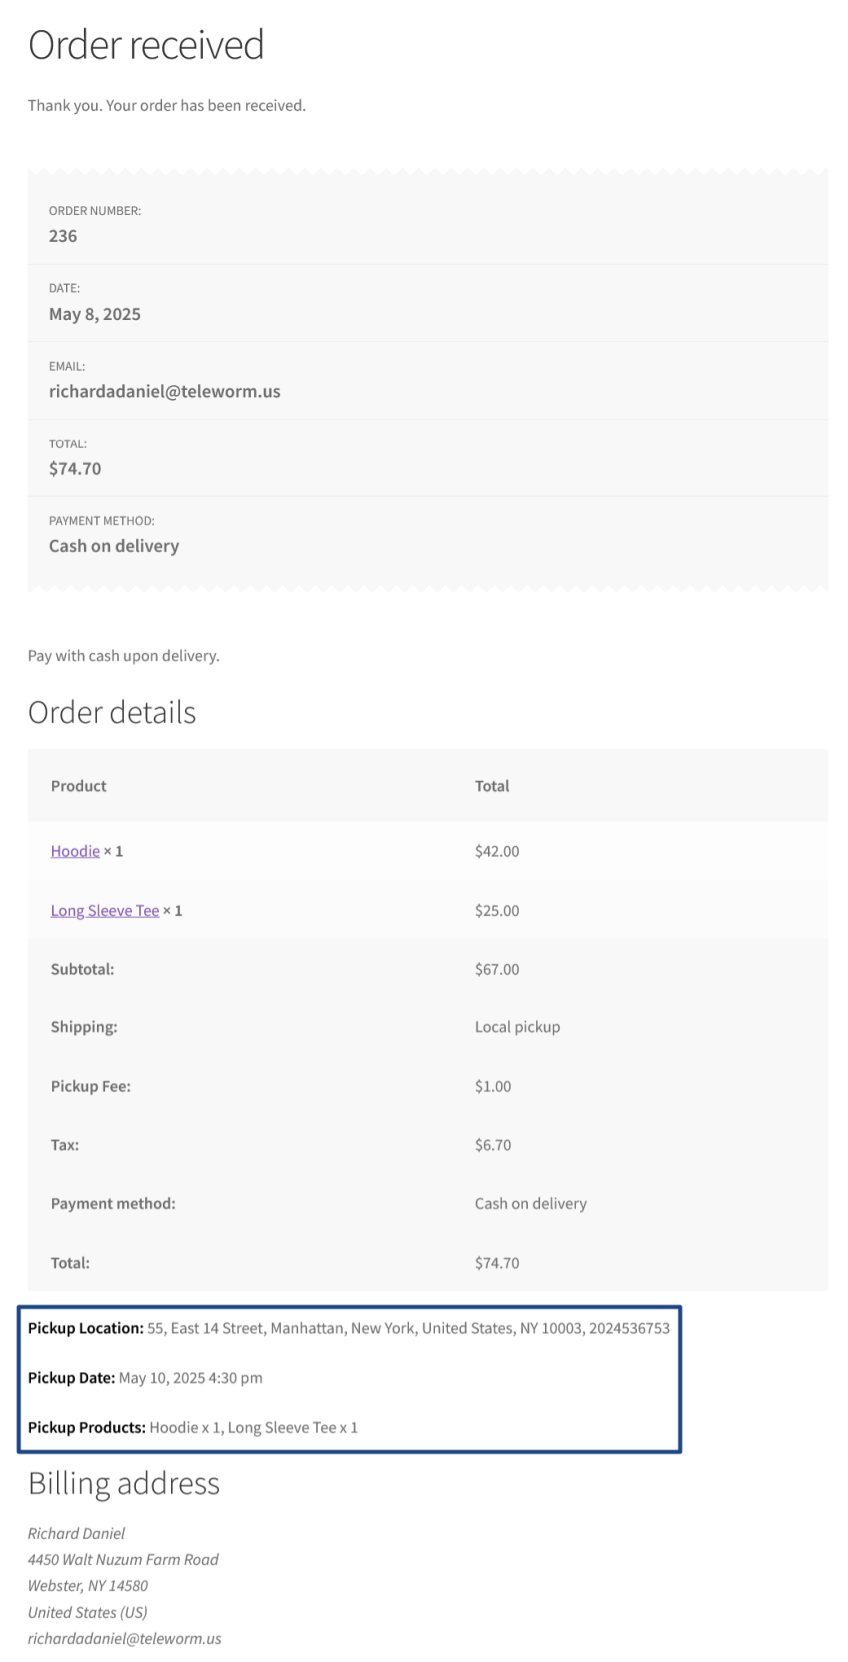Select the order number 236
848x1662 pixels.
63,236
